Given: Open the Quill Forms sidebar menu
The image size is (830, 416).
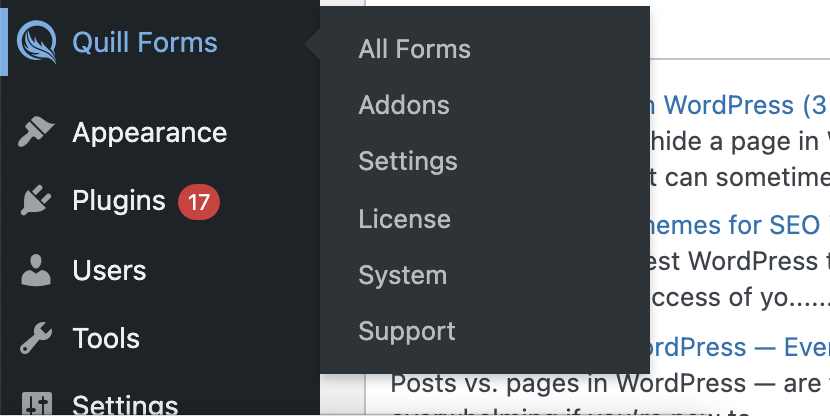Looking at the screenshot, I should tap(145, 42).
